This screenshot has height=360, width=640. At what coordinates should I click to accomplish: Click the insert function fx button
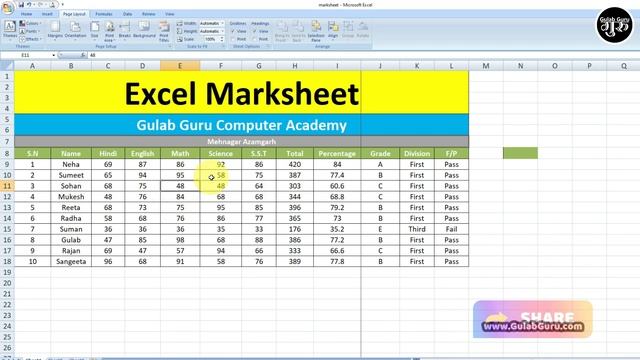[82, 55]
